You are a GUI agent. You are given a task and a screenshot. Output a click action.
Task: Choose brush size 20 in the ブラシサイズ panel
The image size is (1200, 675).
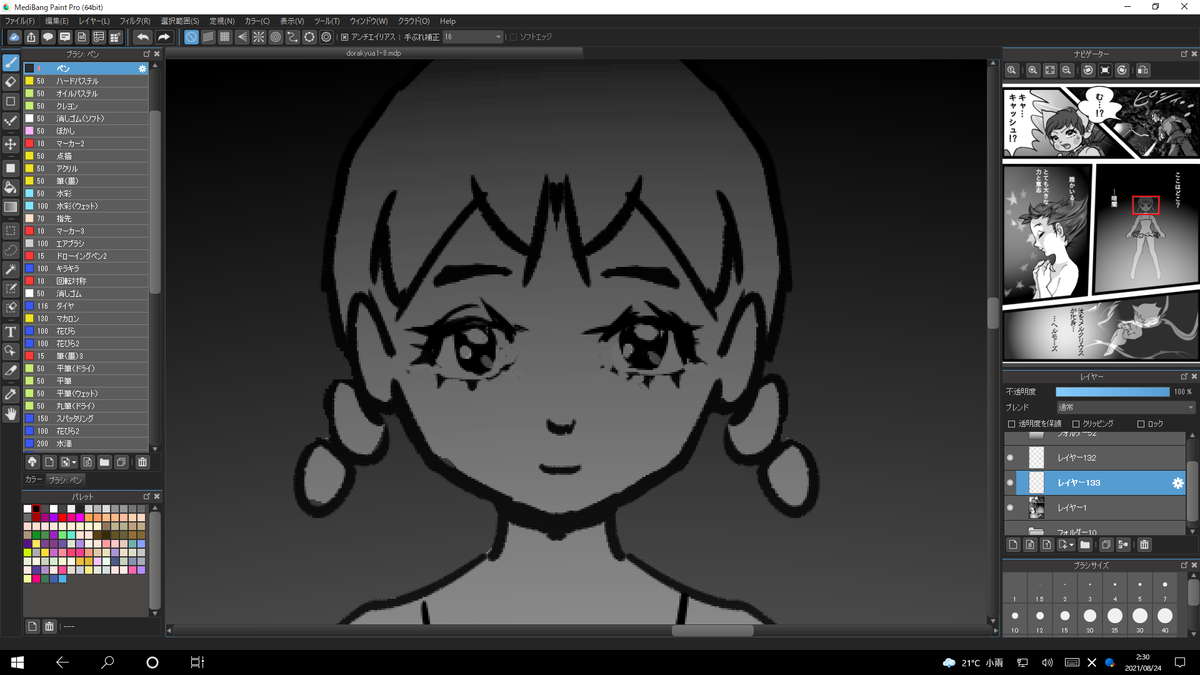(x=1089, y=620)
